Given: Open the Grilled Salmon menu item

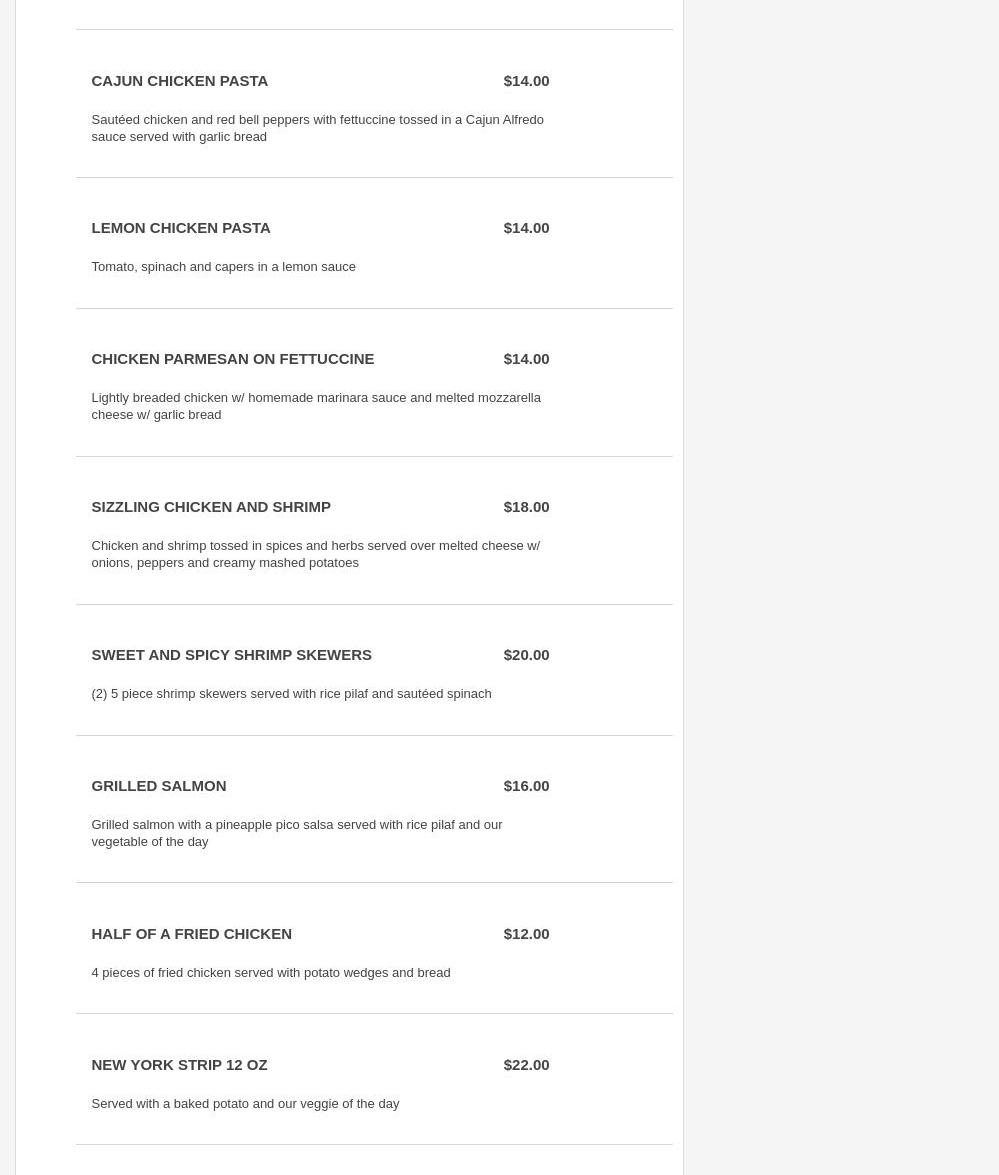Looking at the screenshot, I should [158, 786].
